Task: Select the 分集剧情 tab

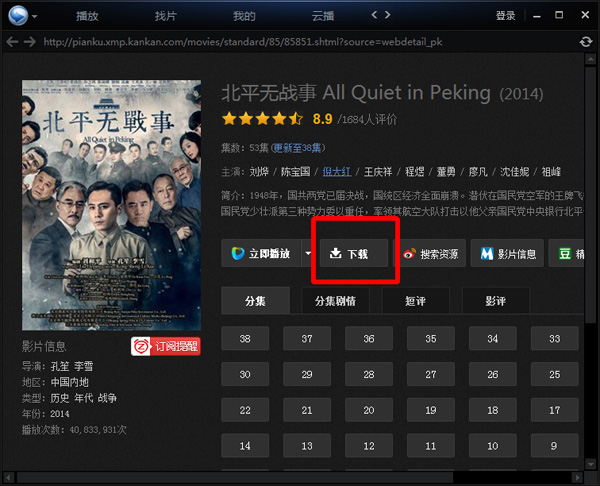Action: click(x=341, y=300)
